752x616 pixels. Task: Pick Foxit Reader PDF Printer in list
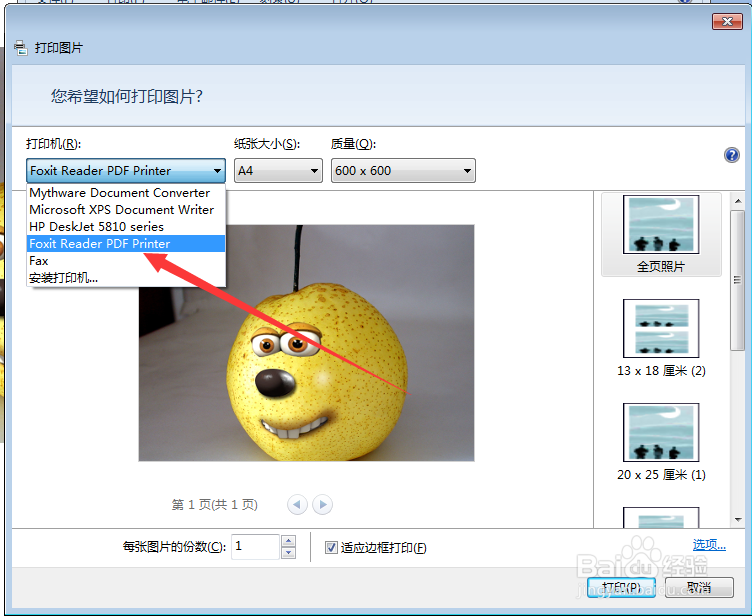126,244
